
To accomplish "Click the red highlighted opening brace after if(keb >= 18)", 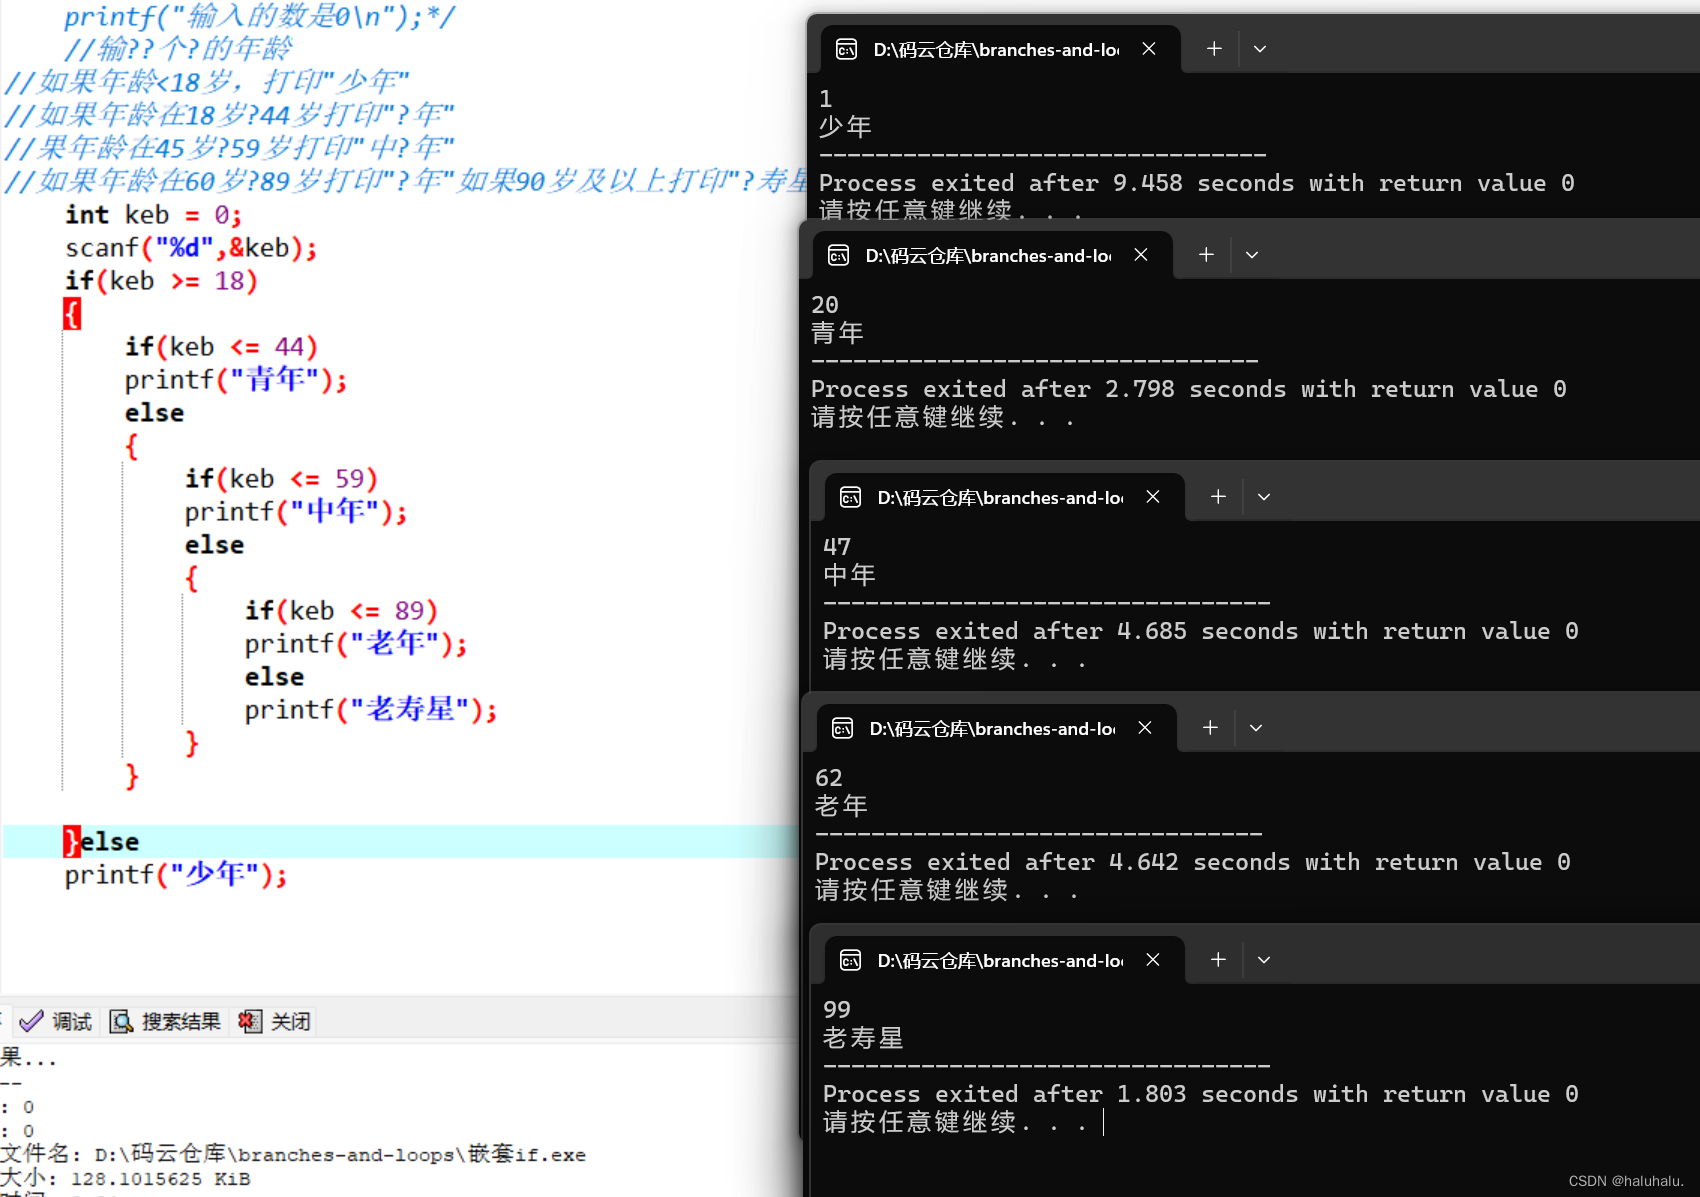I will (x=72, y=314).
